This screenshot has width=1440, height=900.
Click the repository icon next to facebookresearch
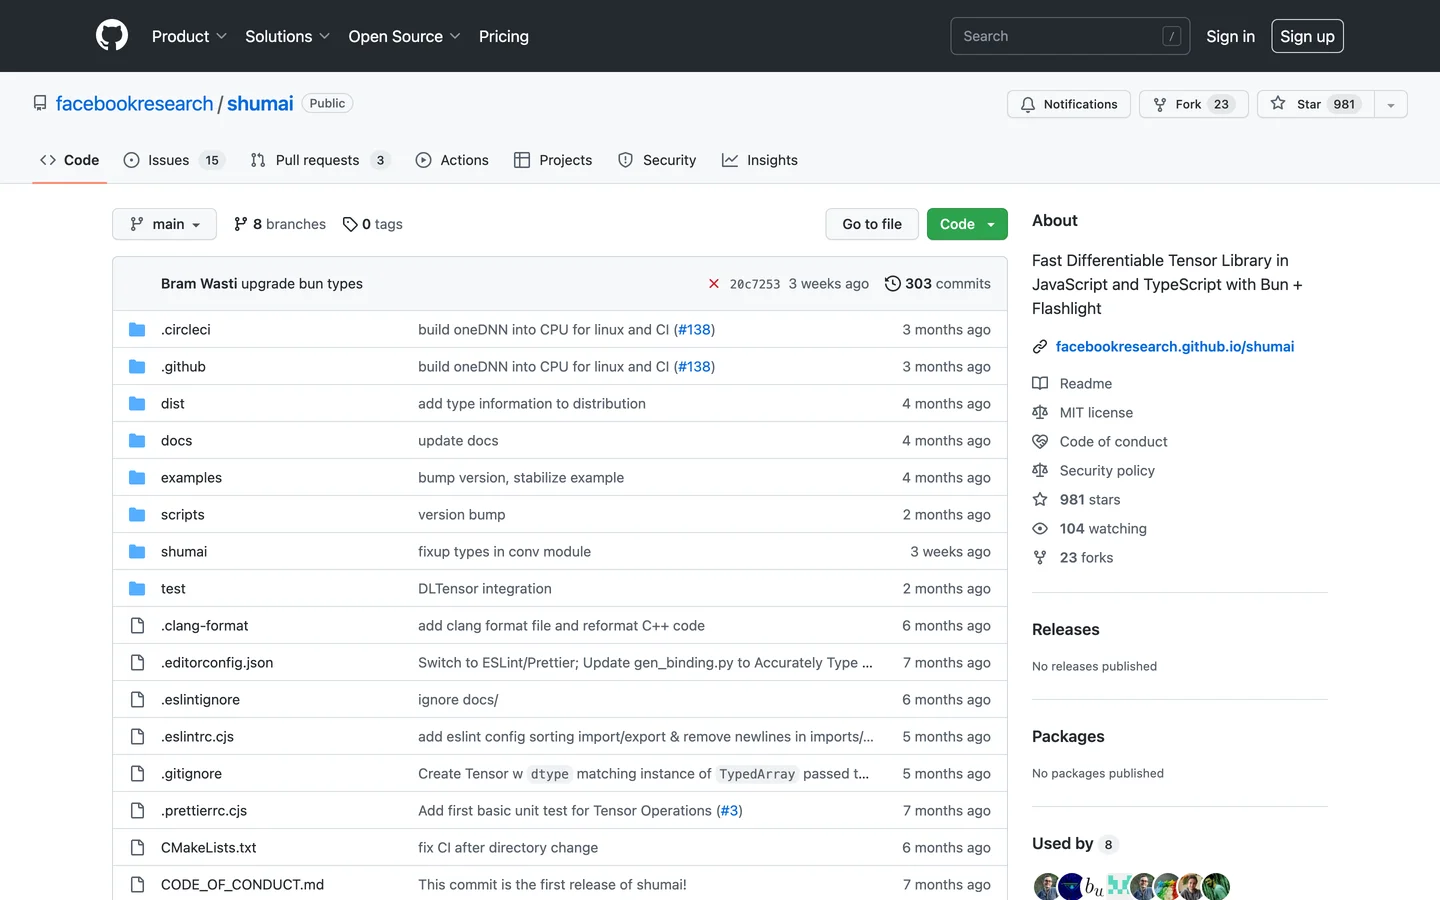coord(40,103)
